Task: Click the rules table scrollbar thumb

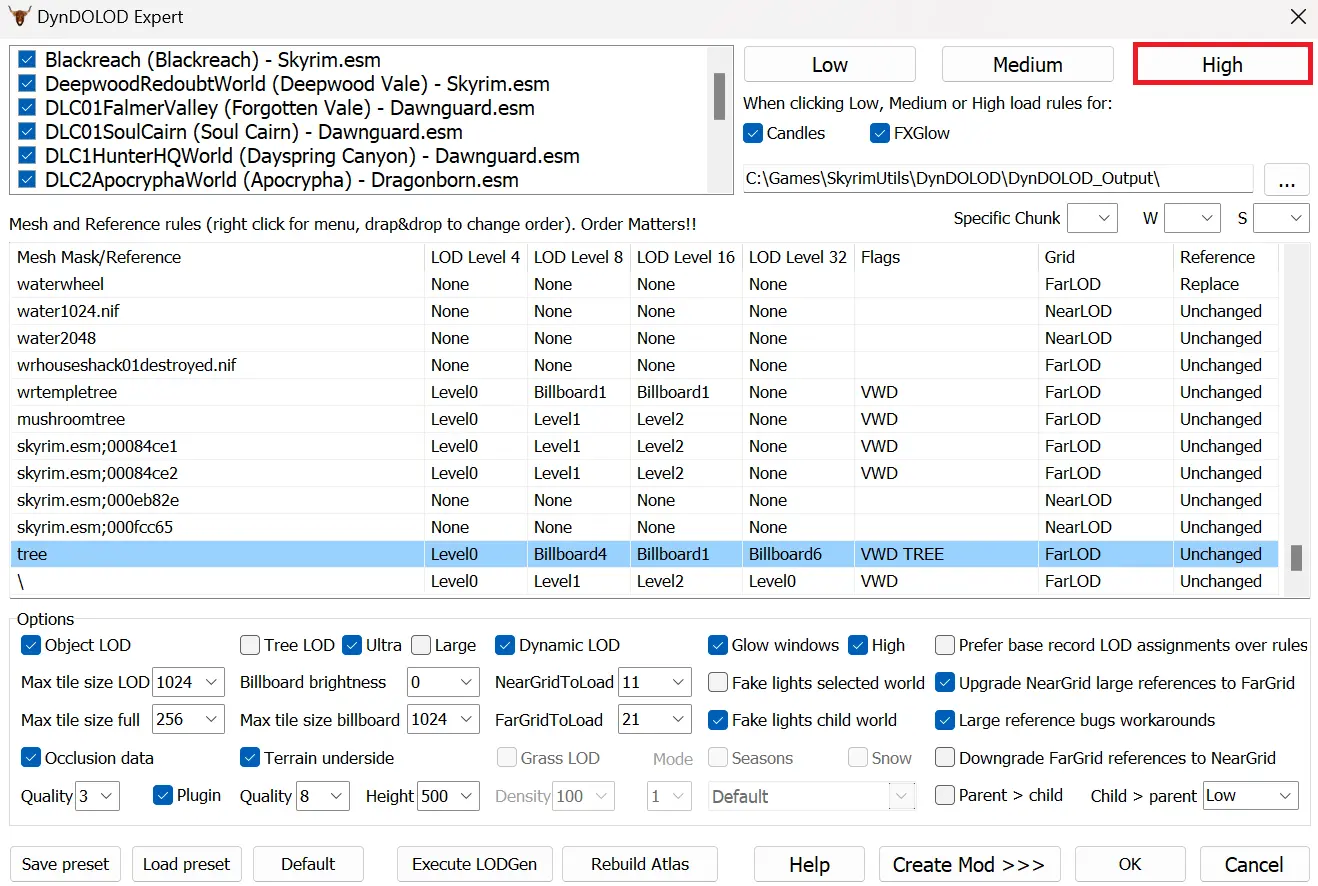Action: 1296,558
